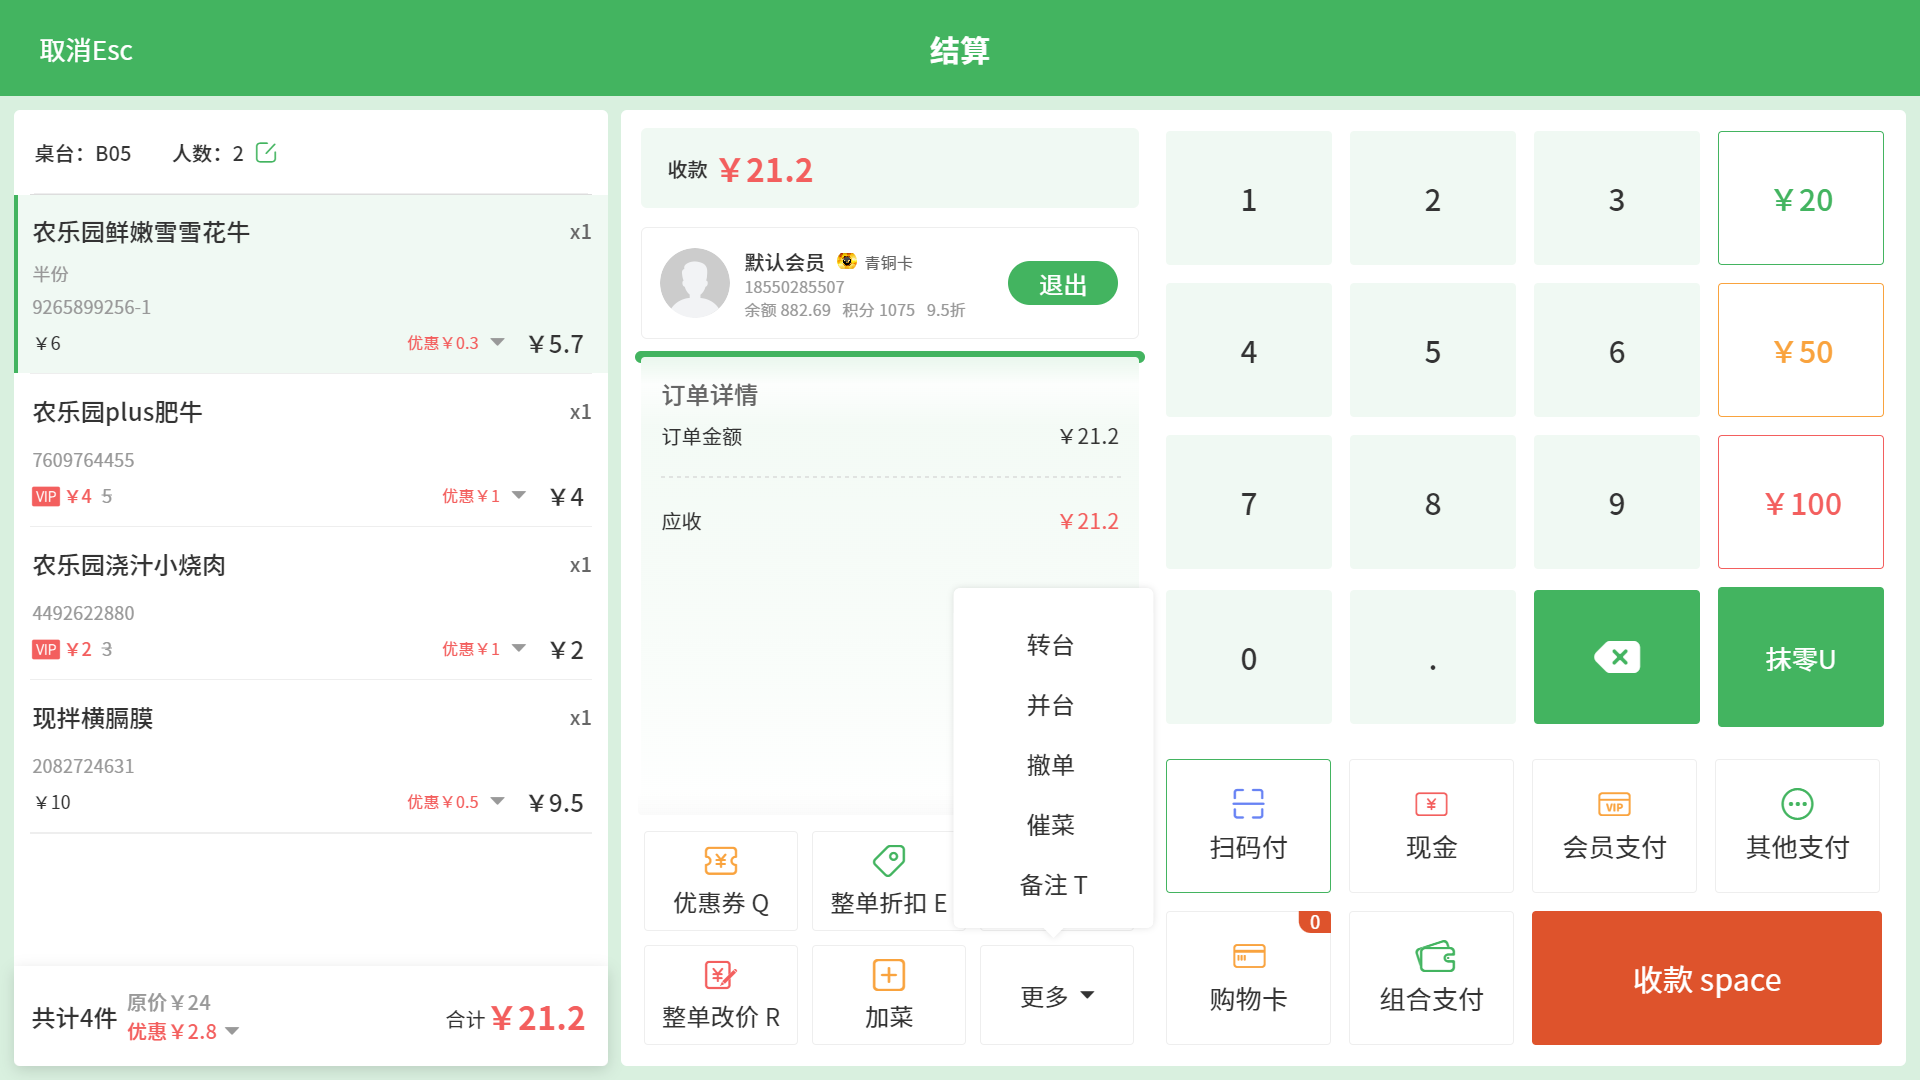
Task: Expand 优惠￥0.5 arrow for 现拌横膈膜
Action: point(497,802)
